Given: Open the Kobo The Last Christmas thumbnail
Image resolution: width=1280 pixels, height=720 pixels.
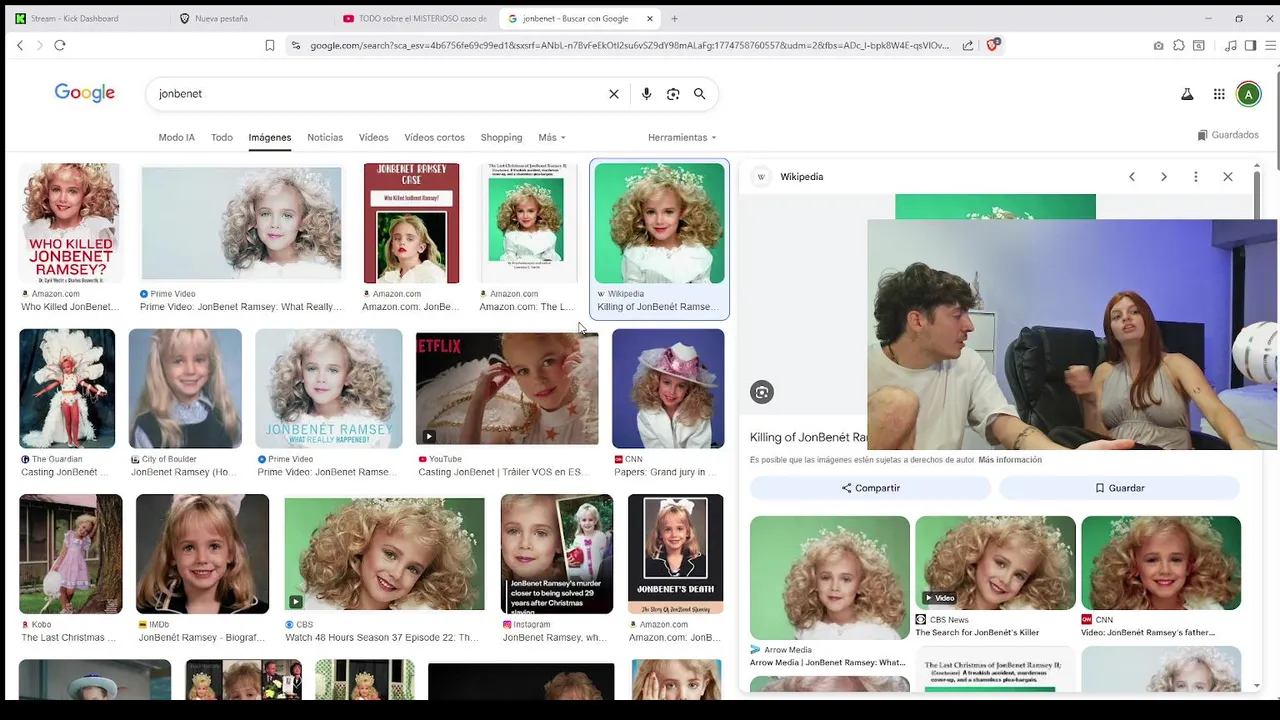Looking at the screenshot, I should click(71, 554).
